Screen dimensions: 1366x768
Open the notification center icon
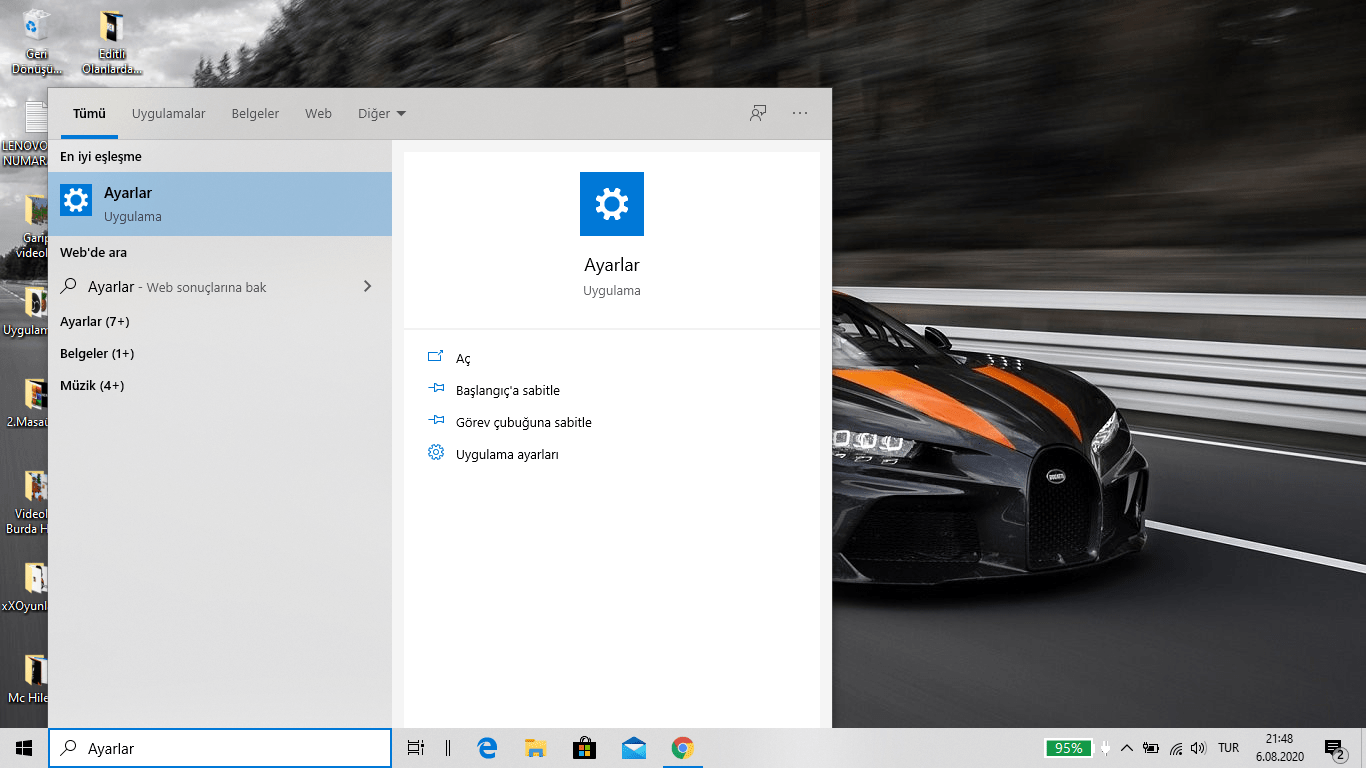click(x=1334, y=748)
